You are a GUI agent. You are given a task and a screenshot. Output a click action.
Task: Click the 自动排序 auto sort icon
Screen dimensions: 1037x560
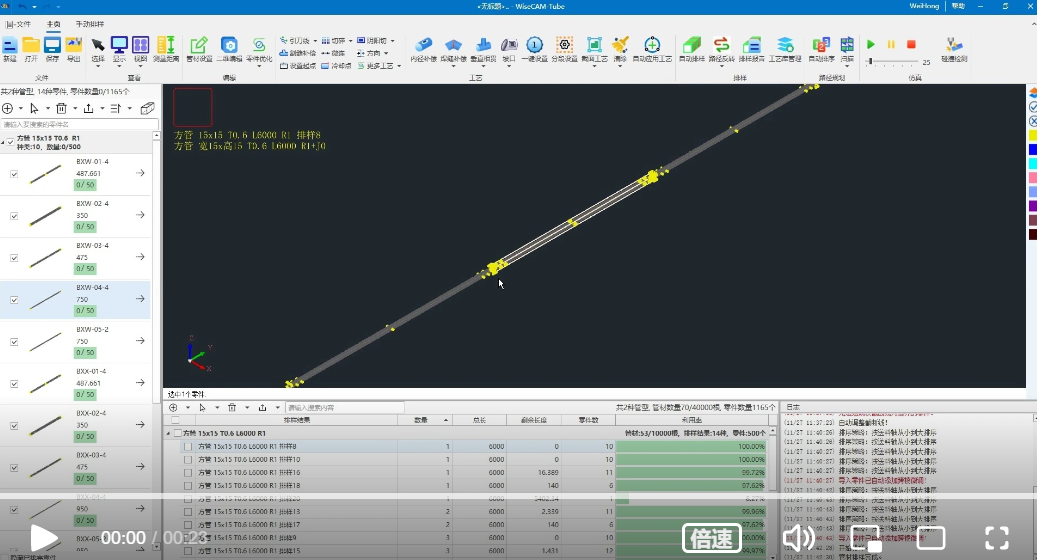(x=821, y=48)
